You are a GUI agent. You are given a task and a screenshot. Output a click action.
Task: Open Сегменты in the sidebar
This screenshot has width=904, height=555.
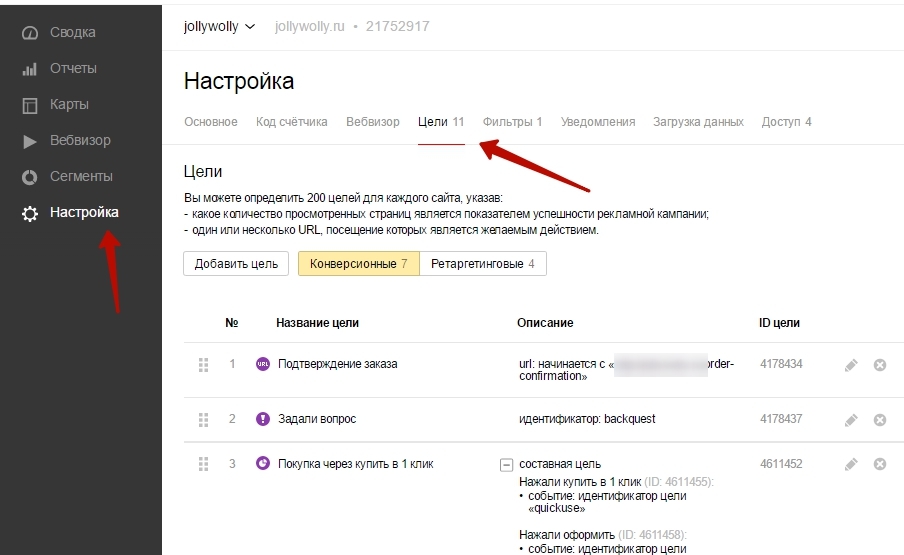[x=80, y=176]
